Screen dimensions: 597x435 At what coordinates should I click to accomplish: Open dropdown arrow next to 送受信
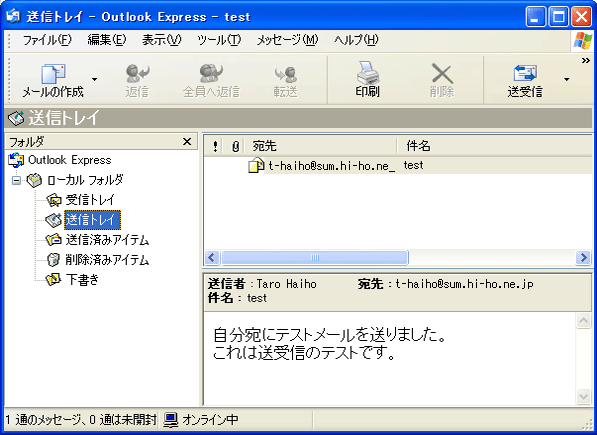click(x=567, y=80)
